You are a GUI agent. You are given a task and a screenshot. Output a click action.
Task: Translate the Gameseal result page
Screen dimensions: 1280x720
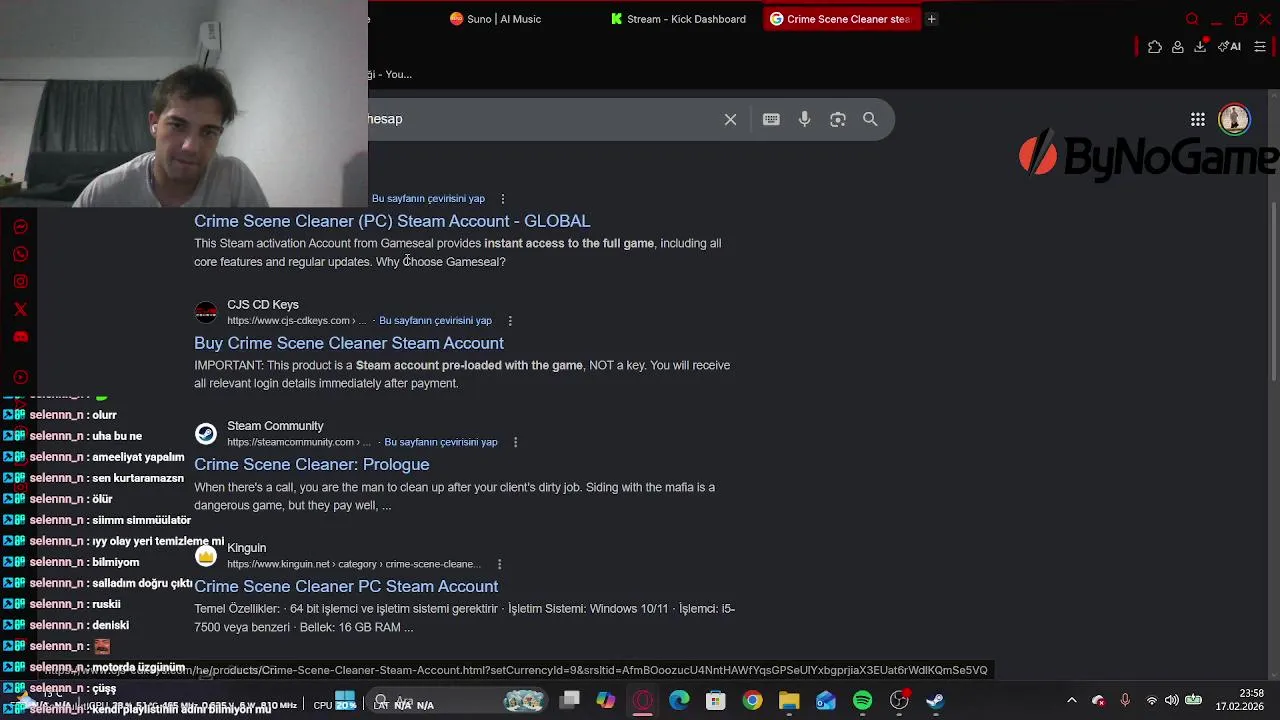428,198
